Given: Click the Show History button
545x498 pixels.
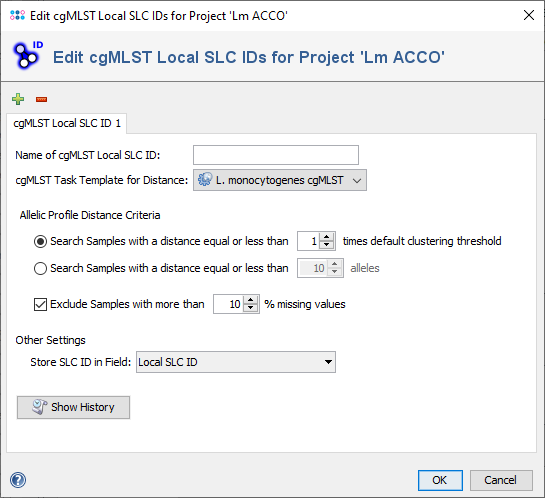Looking at the screenshot, I should 73,407.
